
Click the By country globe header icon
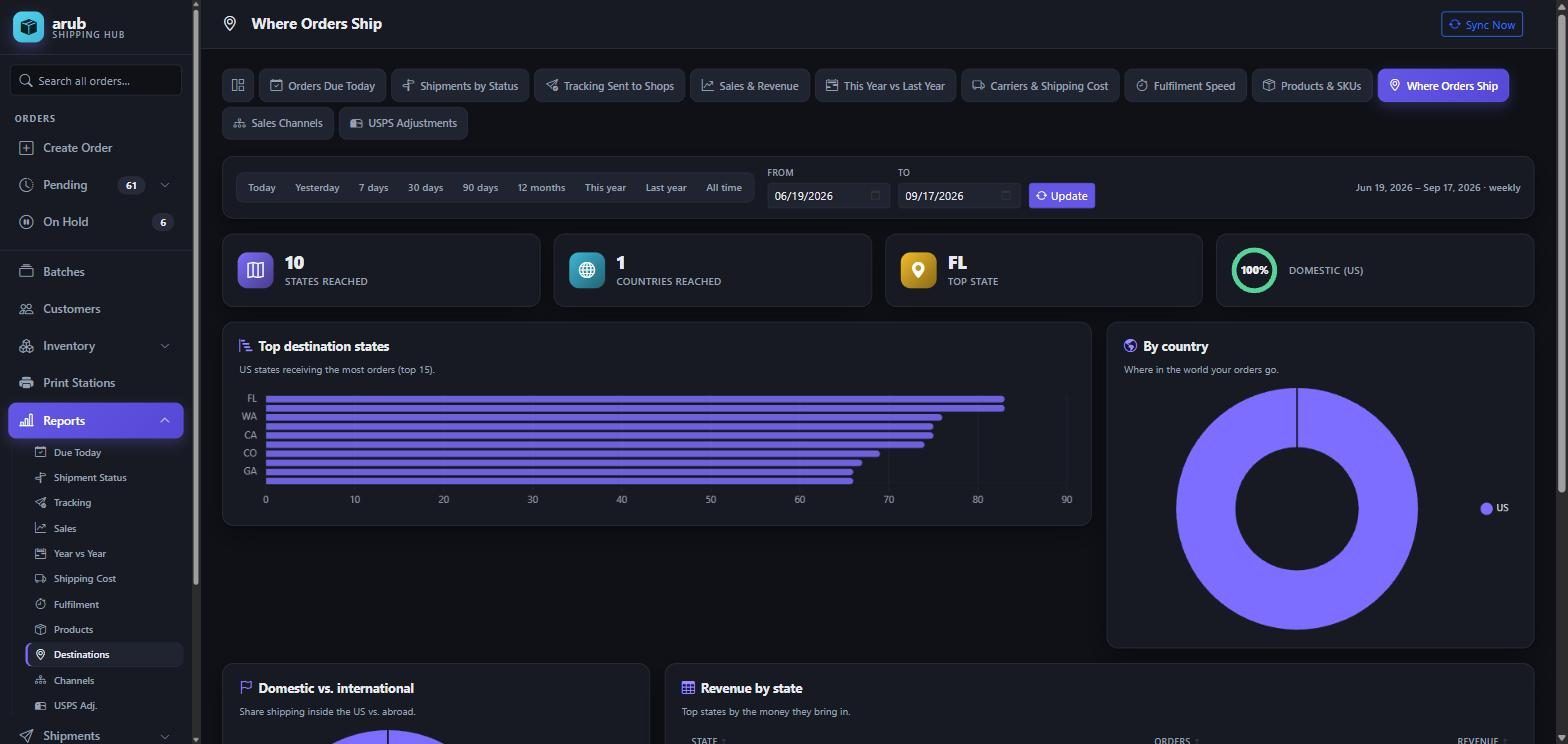coord(1130,346)
